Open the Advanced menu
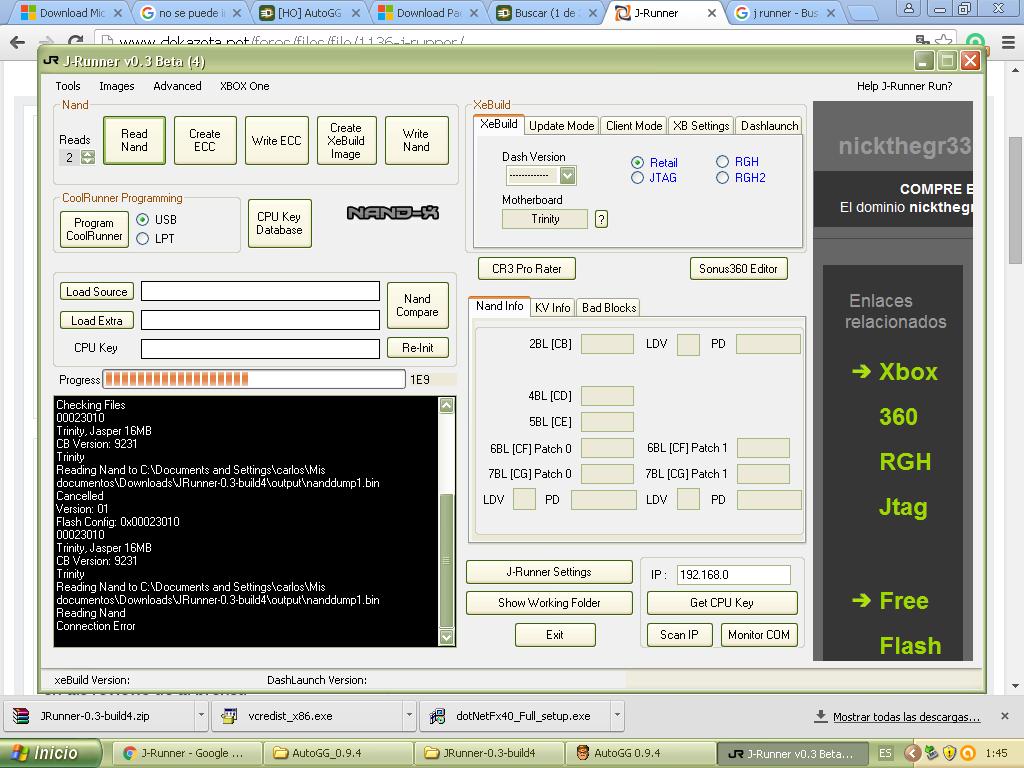Image resolution: width=1024 pixels, height=768 pixels. click(177, 86)
